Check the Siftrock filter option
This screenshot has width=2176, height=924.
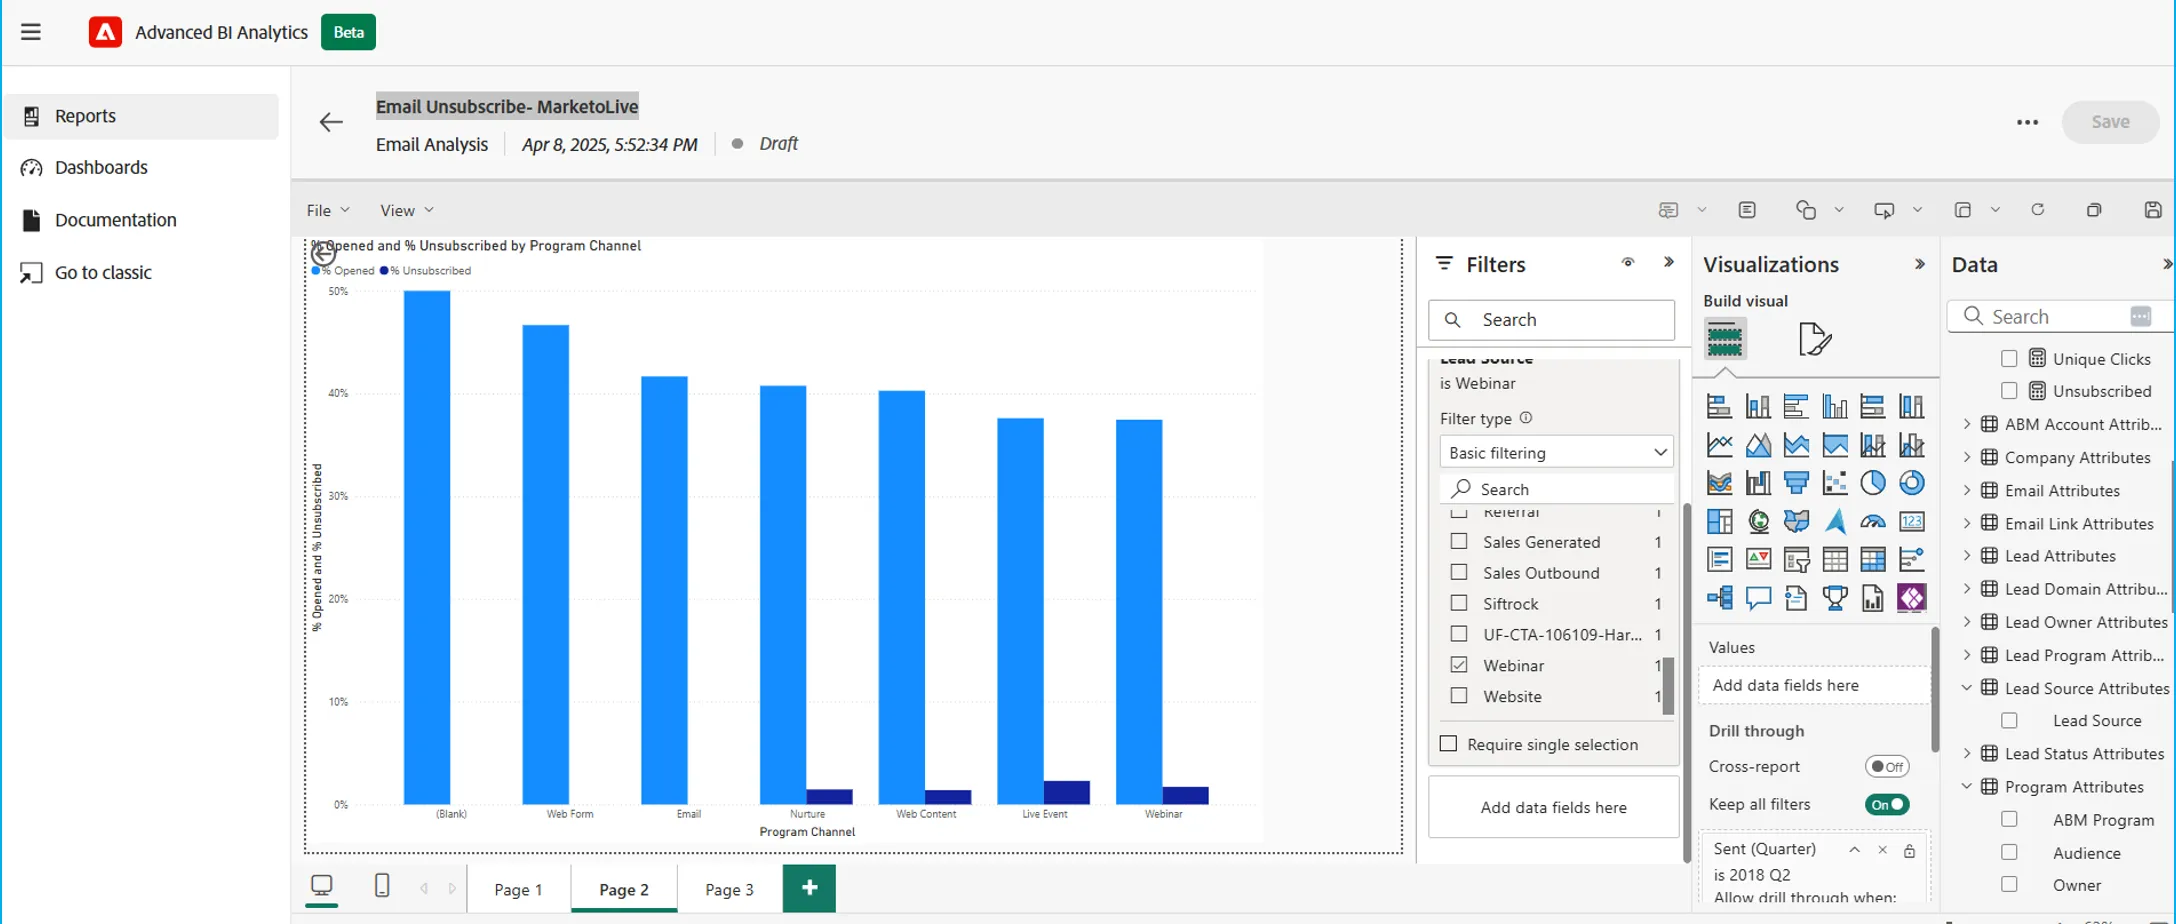(1459, 603)
